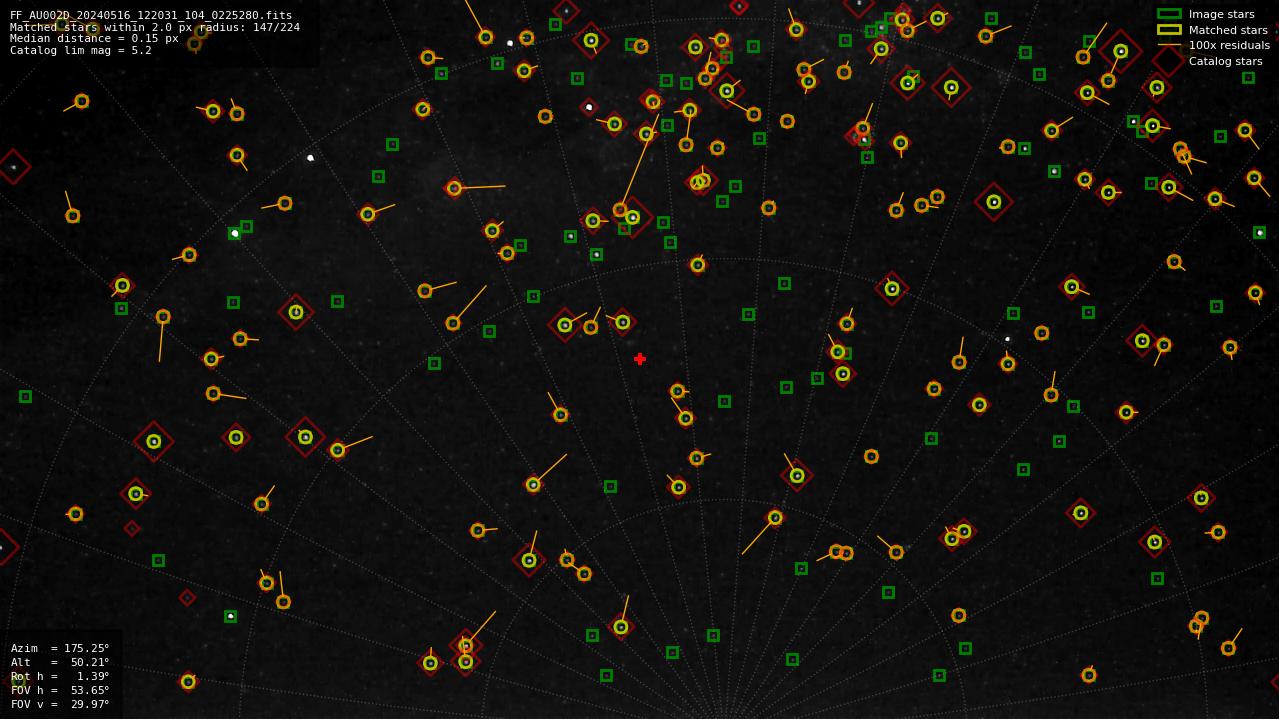Click the red cross center marker
This screenshot has width=1279, height=719.
(640, 359)
